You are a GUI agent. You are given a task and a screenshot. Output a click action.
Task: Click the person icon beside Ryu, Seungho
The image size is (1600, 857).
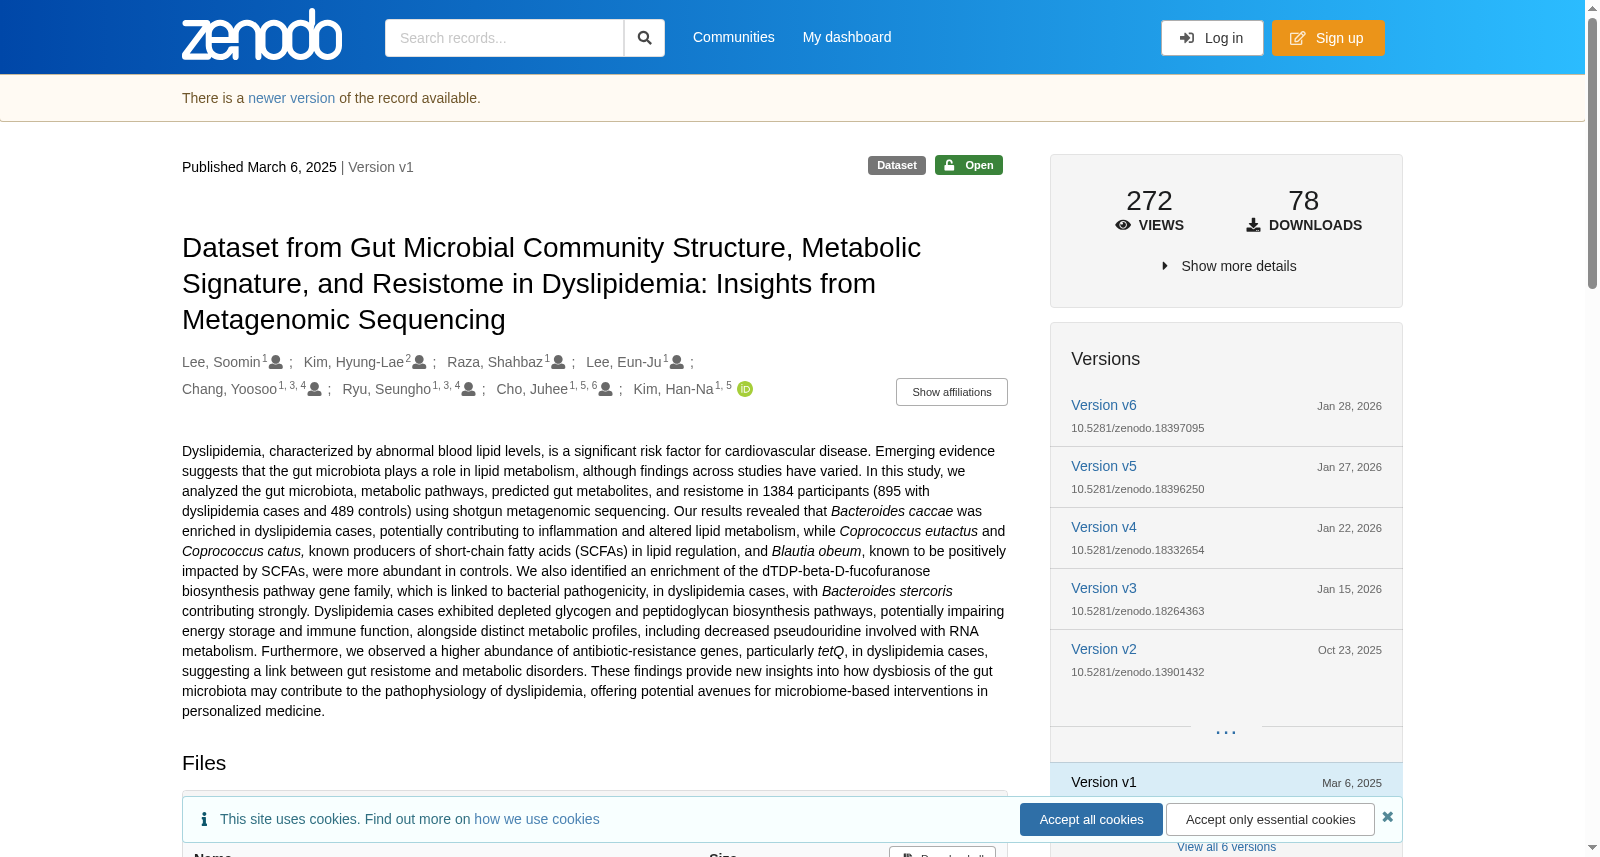point(468,389)
